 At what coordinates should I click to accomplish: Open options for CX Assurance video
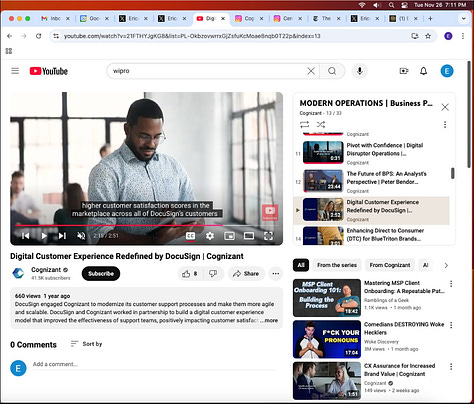[x=451, y=367]
